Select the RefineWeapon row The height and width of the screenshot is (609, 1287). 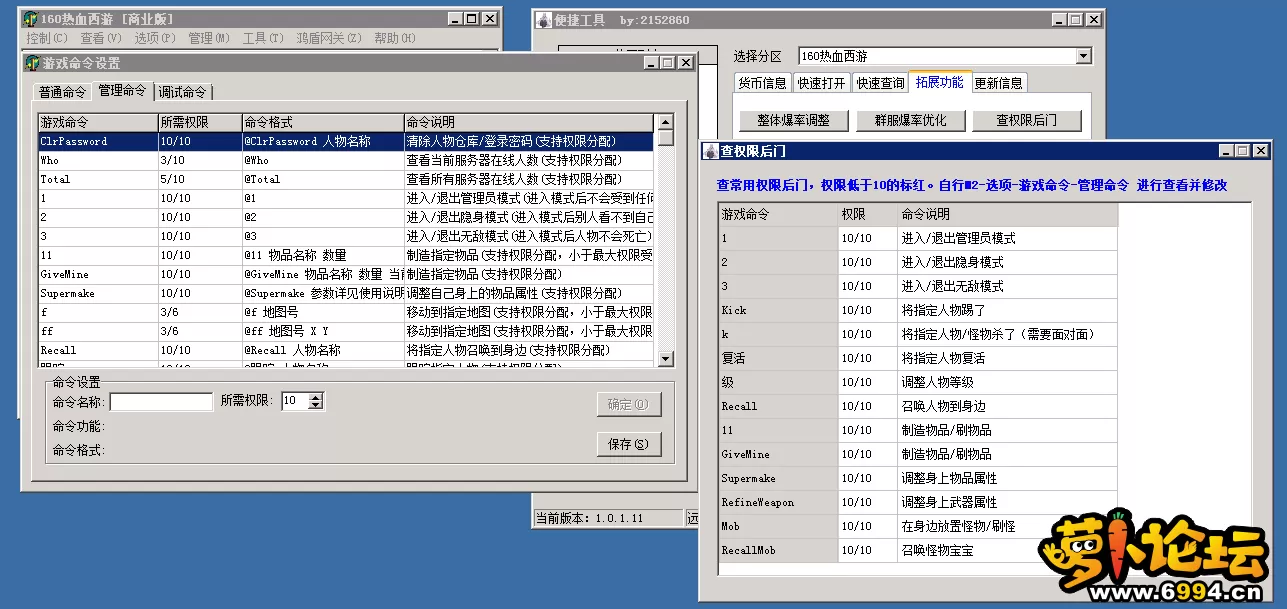tap(918, 502)
